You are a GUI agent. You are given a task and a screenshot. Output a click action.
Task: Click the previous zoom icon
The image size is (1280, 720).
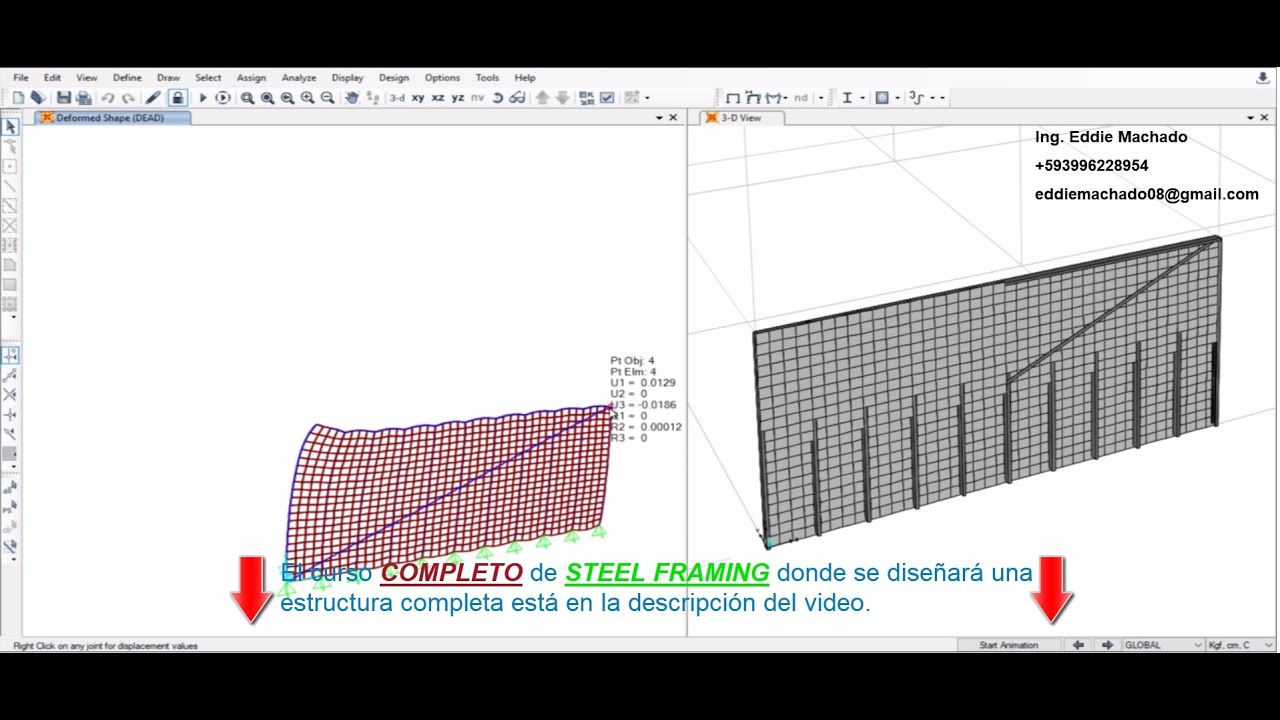pos(287,98)
